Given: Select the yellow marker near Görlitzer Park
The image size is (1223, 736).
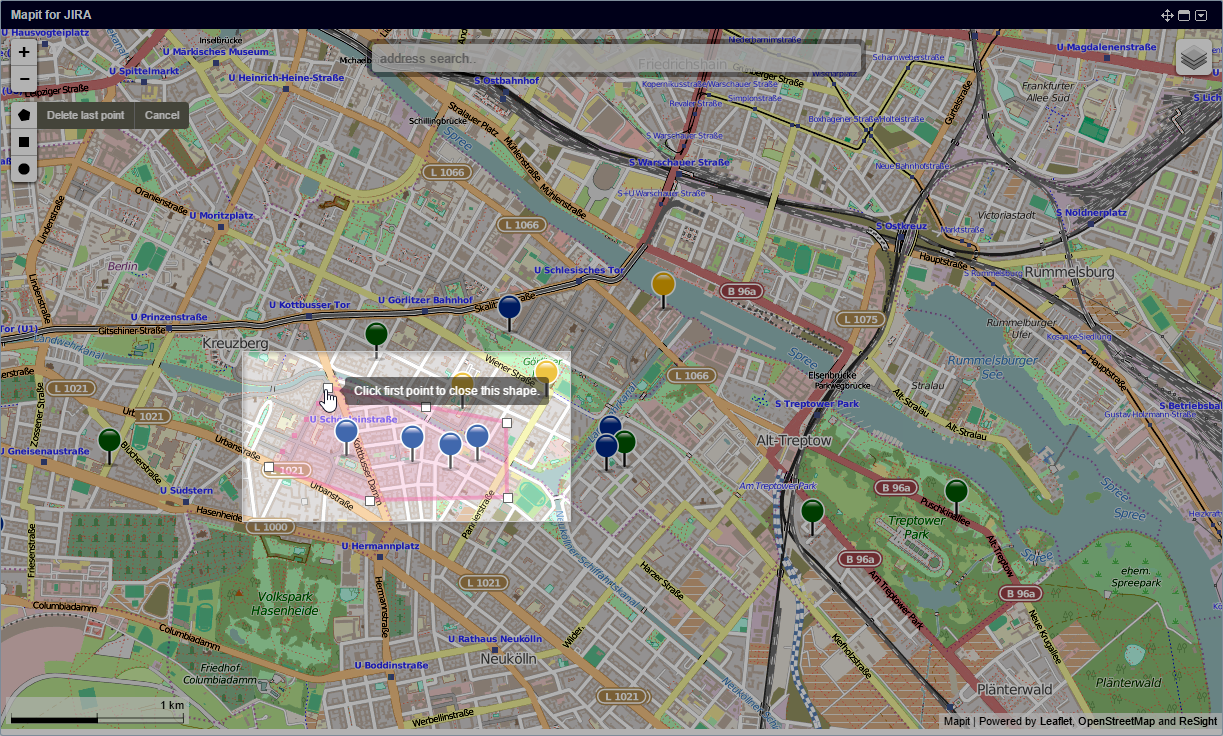Looking at the screenshot, I should tap(546, 371).
